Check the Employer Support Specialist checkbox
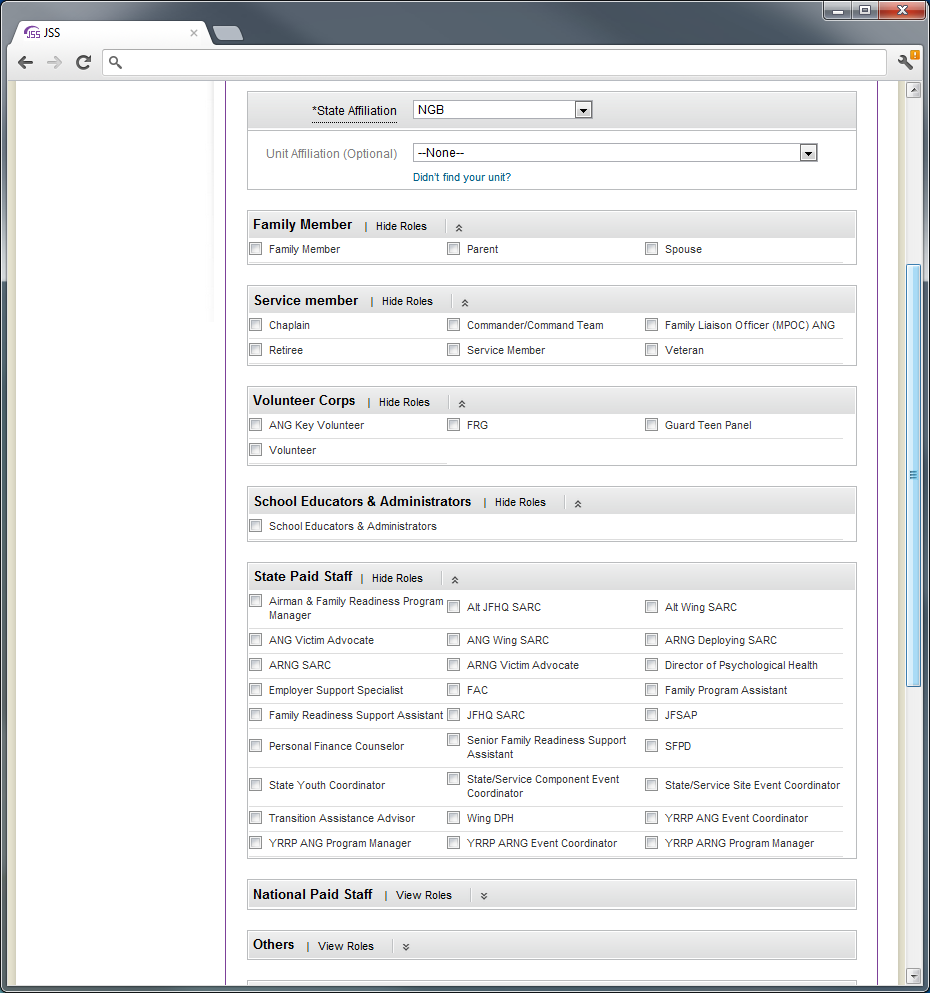Screen dimensions: 930x993 coord(256,690)
